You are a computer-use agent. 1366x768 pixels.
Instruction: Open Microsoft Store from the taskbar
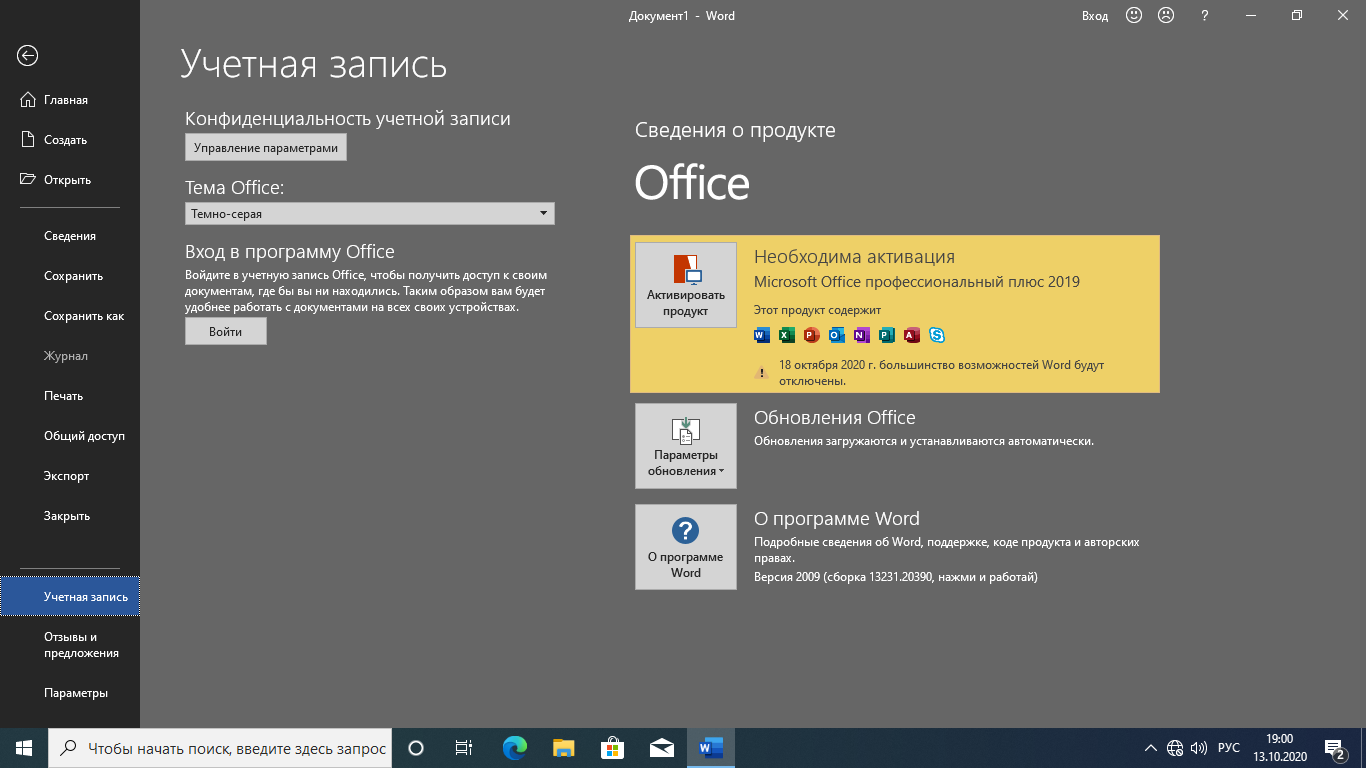click(613, 748)
